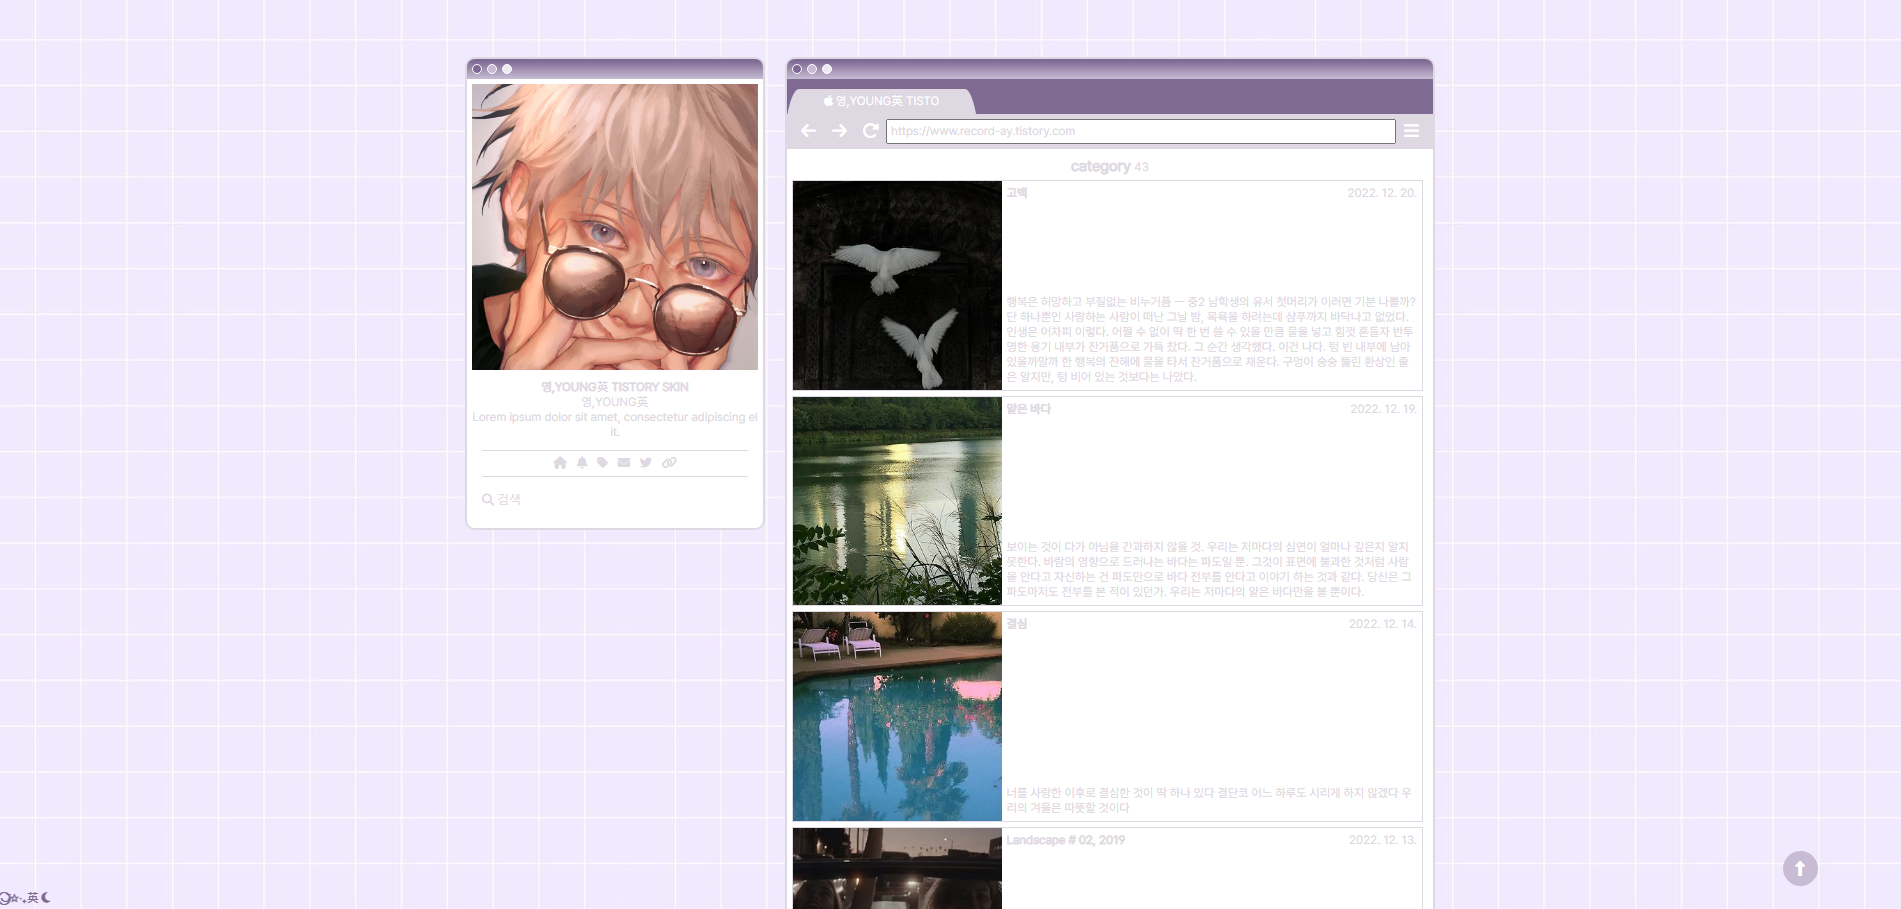Click the 얕은 바다 post excerpt text
Image resolution: width=1901 pixels, height=909 pixels.
[1209, 569]
